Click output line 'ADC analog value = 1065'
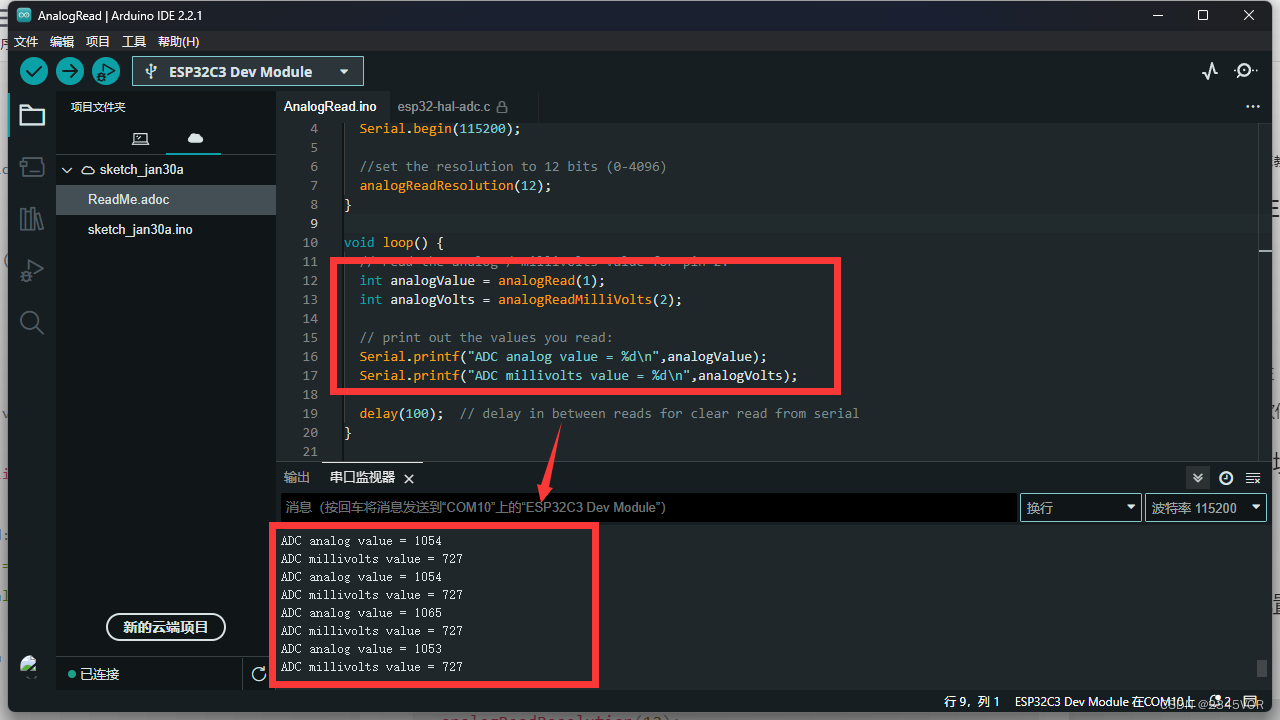Viewport: 1280px width, 720px height. (361, 613)
